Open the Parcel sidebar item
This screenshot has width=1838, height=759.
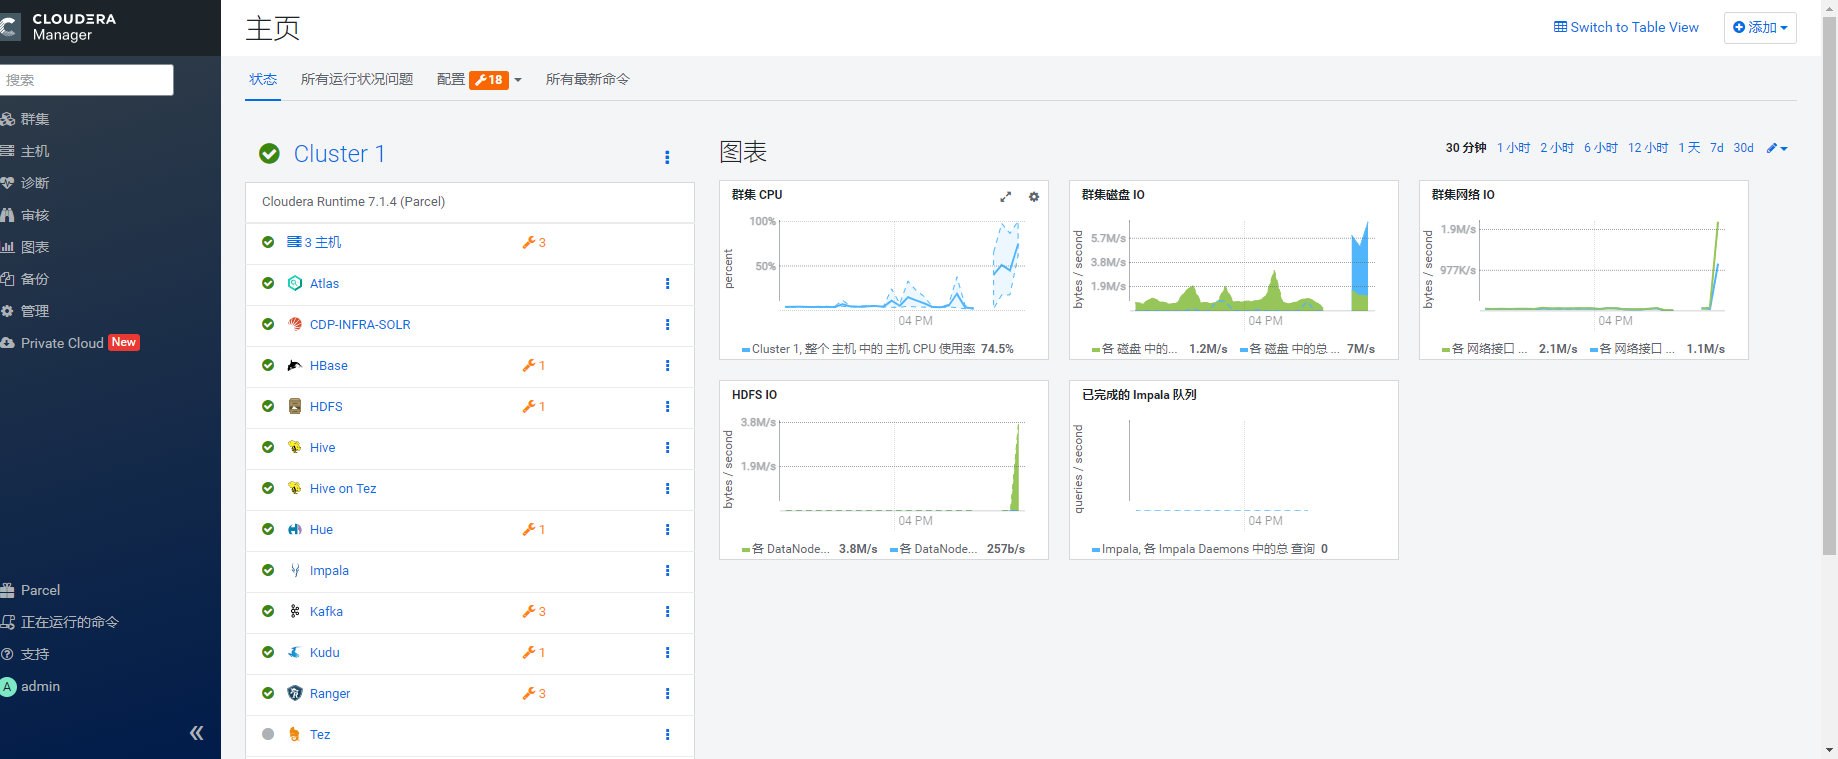click(31, 590)
